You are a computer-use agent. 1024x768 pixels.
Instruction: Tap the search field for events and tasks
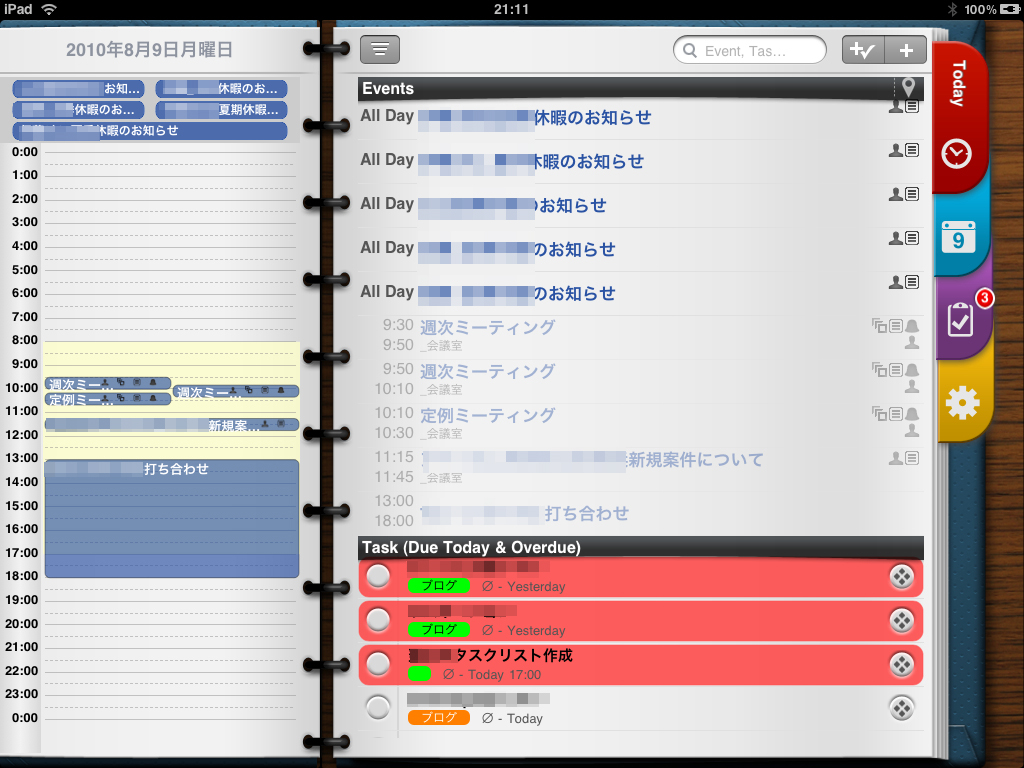[x=750, y=50]
